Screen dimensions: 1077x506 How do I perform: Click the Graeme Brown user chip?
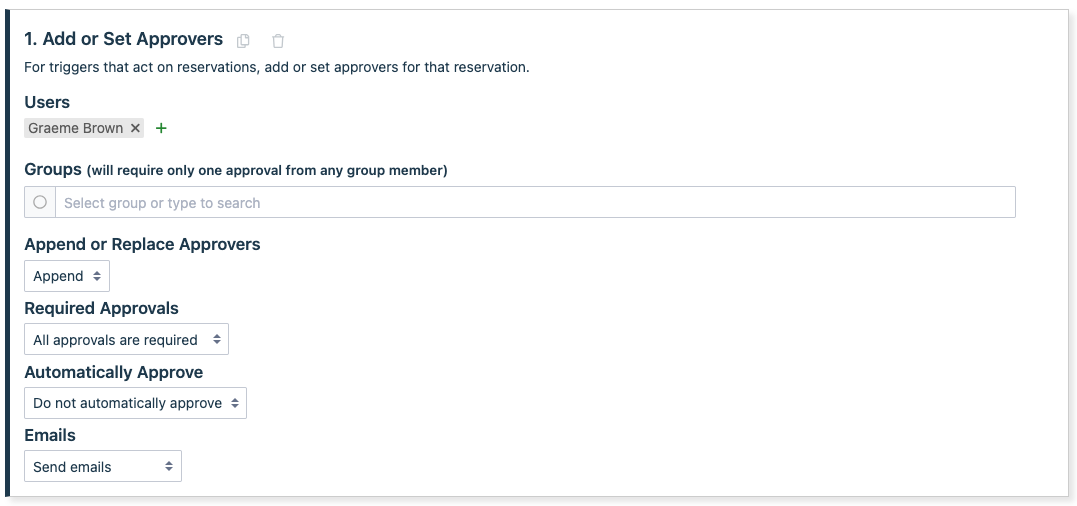[x=76, y=128]
